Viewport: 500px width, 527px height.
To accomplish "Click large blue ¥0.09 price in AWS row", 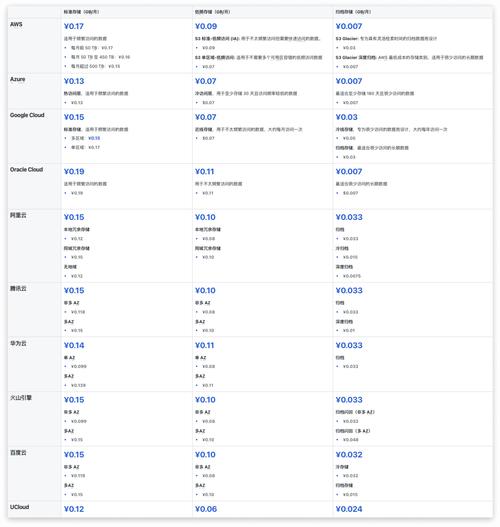I will coord(206,27).
